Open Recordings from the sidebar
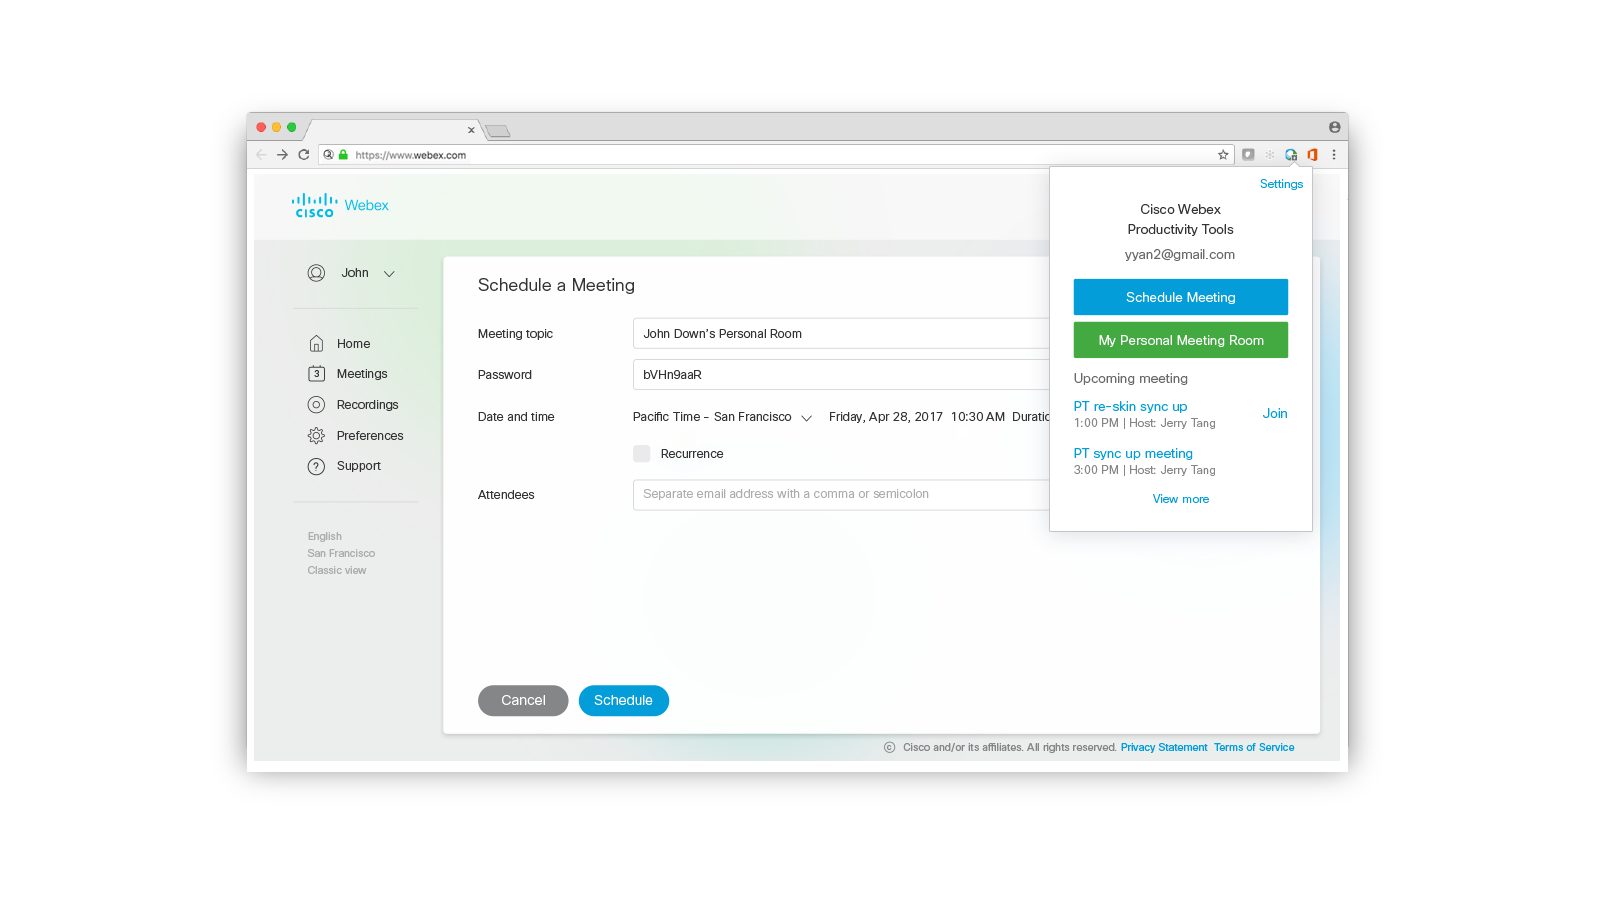 [x=367, y=405]
